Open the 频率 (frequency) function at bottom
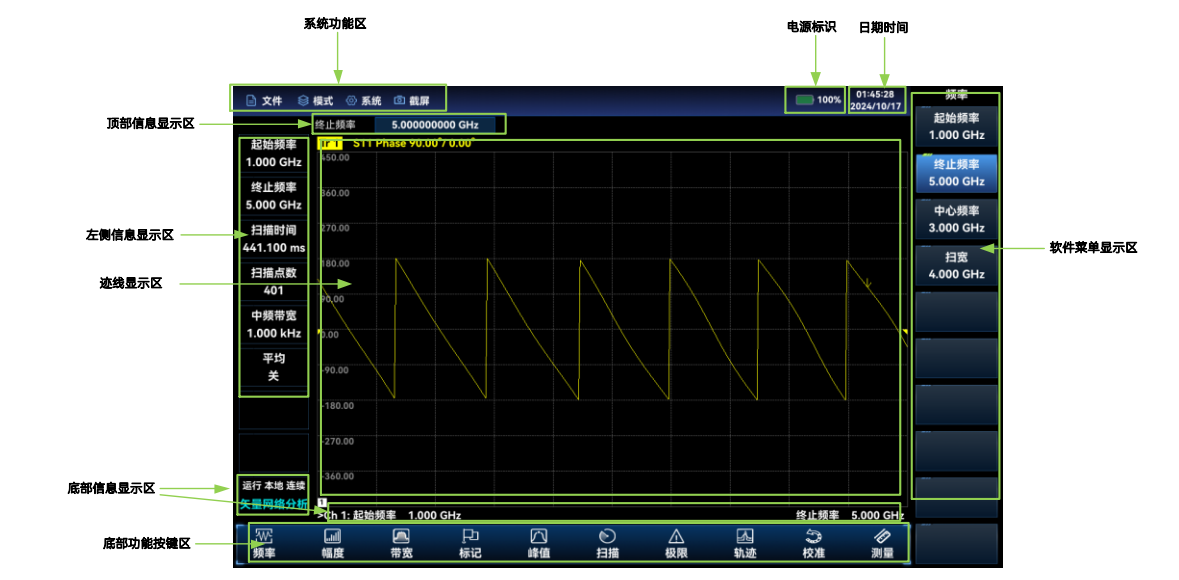This screenshot has height=580, width=1179. click(264, 543)
